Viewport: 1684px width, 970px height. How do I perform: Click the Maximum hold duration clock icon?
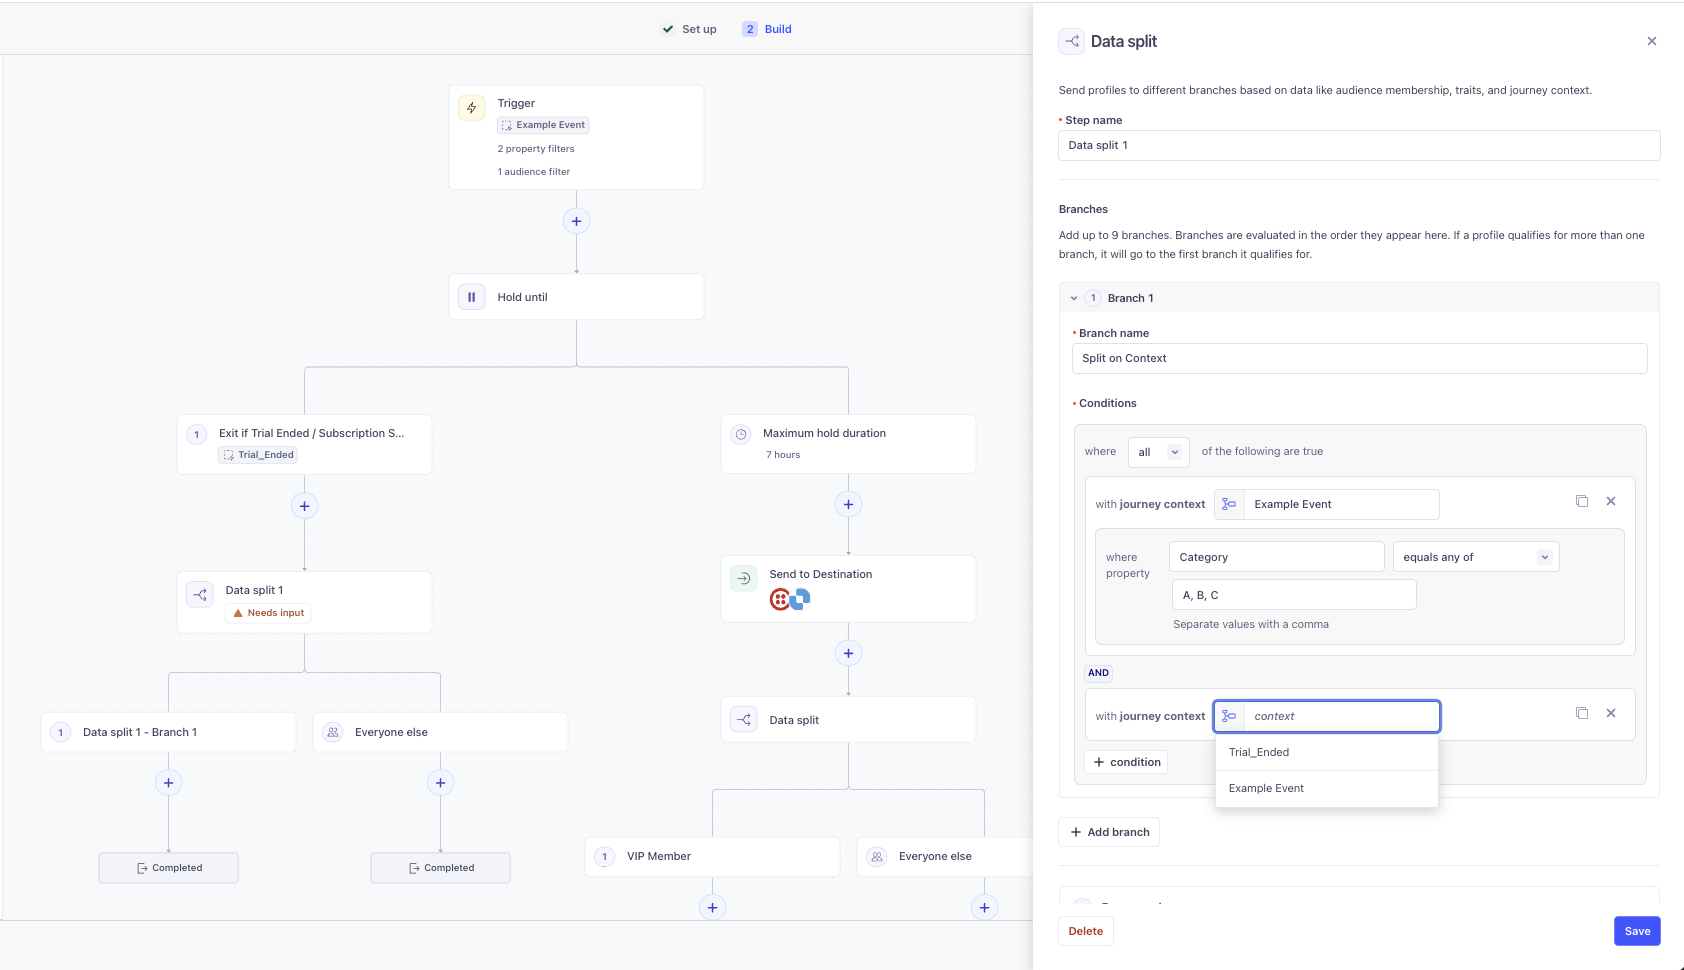pyautogui.click(x=741, y=434)
